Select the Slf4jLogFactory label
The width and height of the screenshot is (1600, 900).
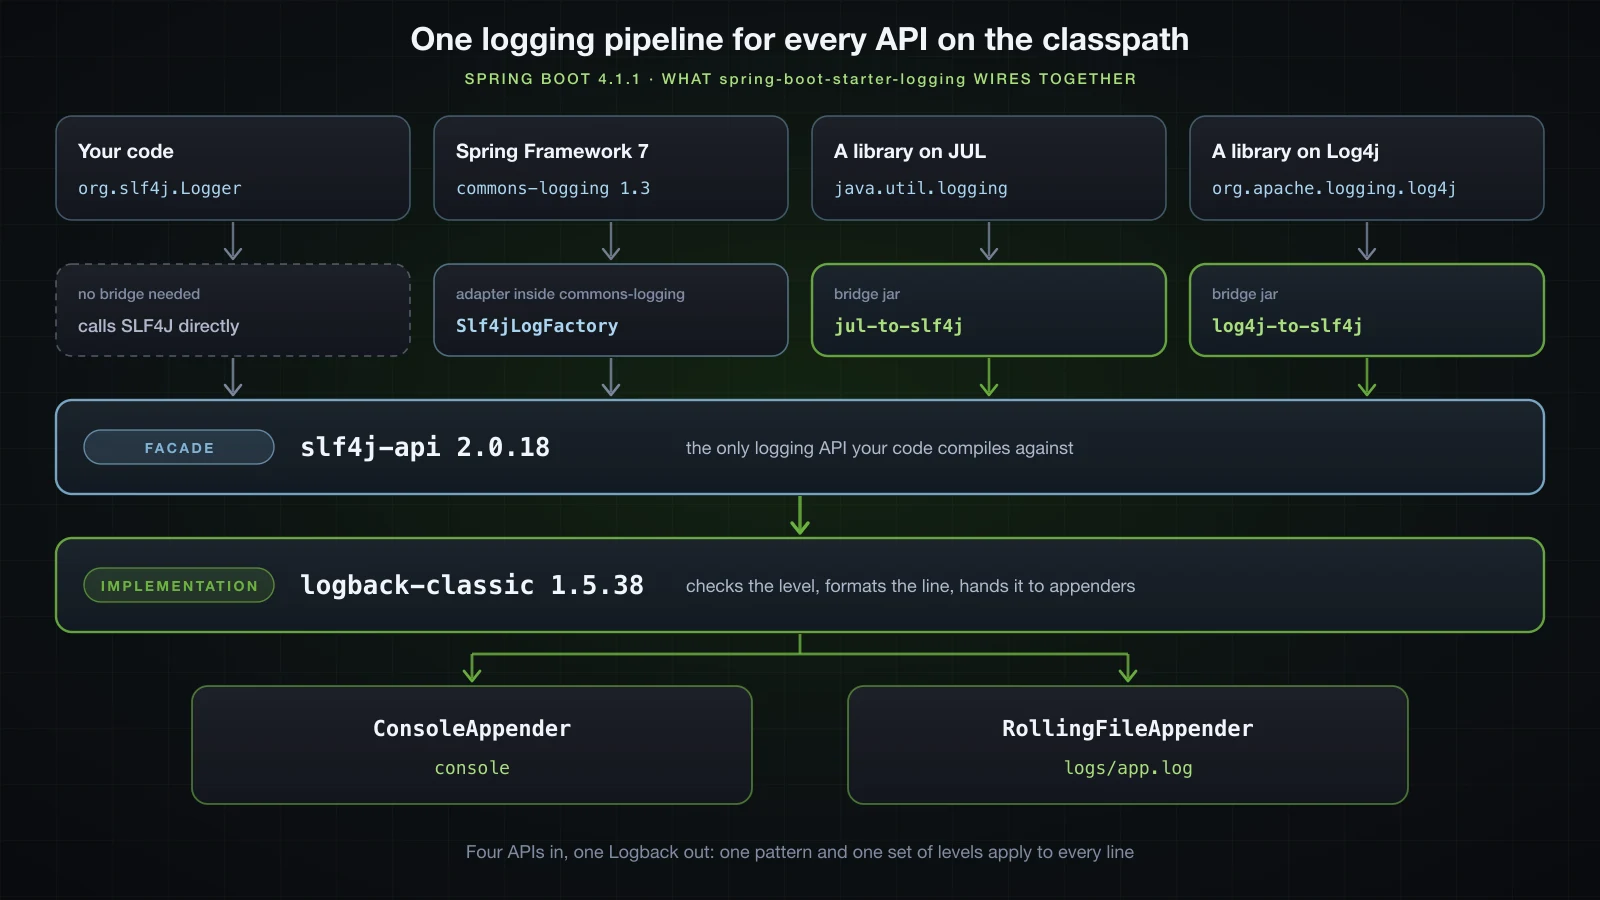[x=537, y=326]
